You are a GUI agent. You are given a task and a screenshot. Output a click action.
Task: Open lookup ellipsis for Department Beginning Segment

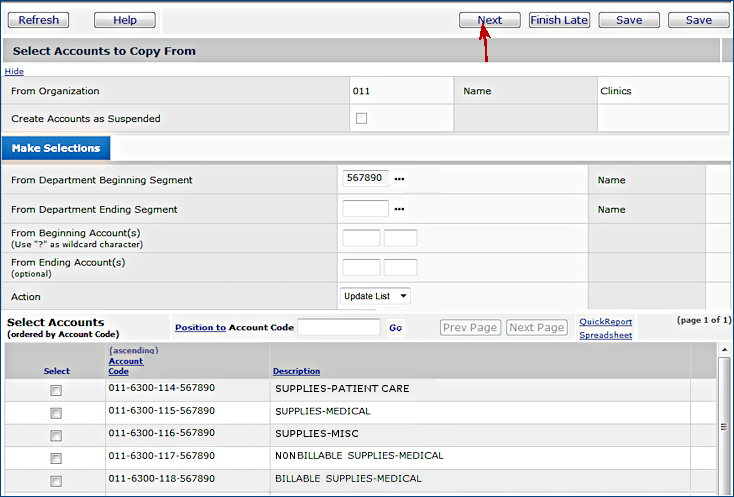coord(399,180)
